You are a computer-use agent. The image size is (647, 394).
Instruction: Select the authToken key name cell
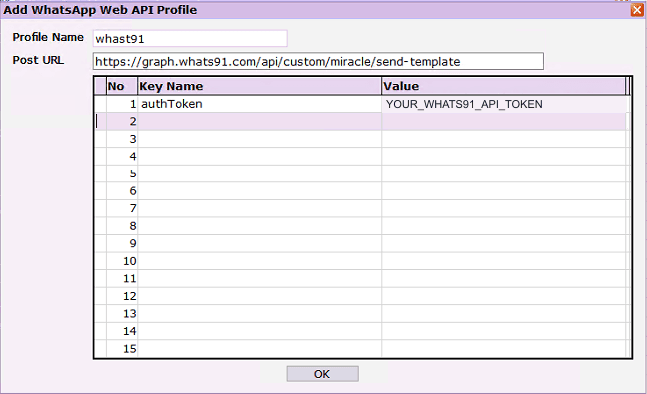pyautogui.click(x=260, y=104)
